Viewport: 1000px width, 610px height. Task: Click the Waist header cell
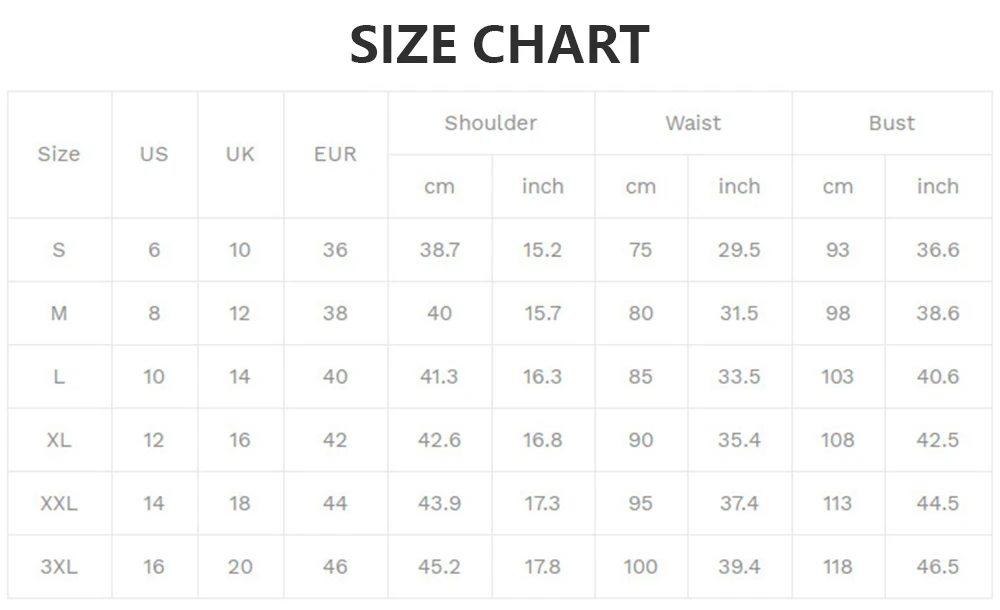(693, 123)
